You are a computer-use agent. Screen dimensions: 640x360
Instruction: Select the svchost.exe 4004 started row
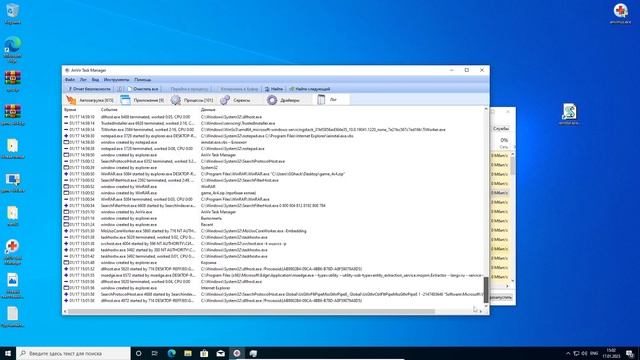273,244
